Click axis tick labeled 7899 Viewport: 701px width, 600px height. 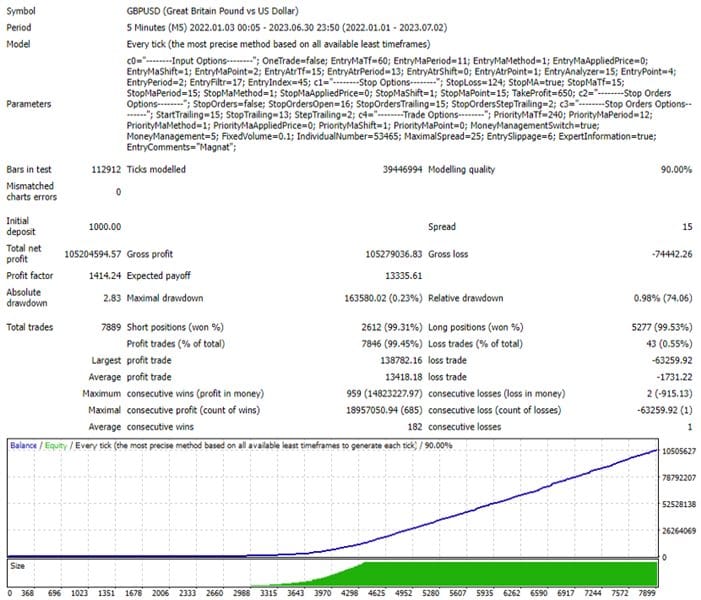pos(646,593)
